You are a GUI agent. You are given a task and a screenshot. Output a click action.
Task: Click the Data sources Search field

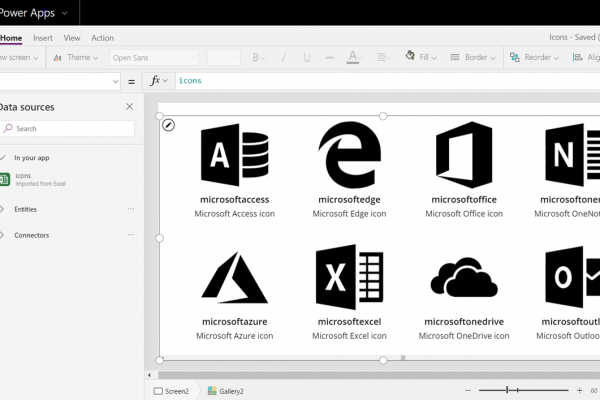pos(67,129)
